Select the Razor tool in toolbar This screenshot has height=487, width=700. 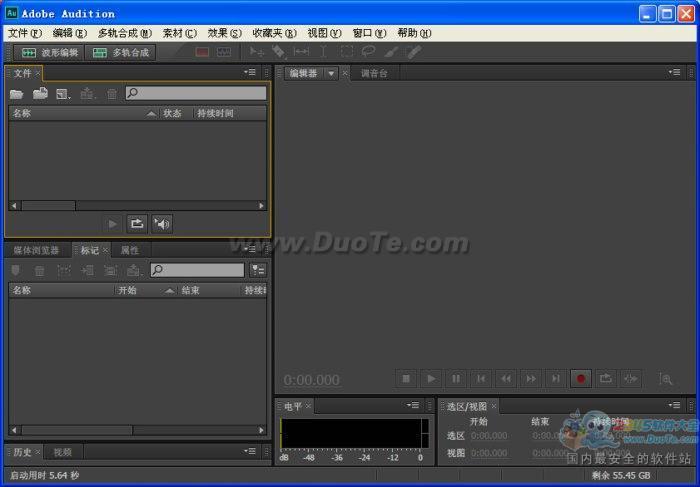coord(279,52)
